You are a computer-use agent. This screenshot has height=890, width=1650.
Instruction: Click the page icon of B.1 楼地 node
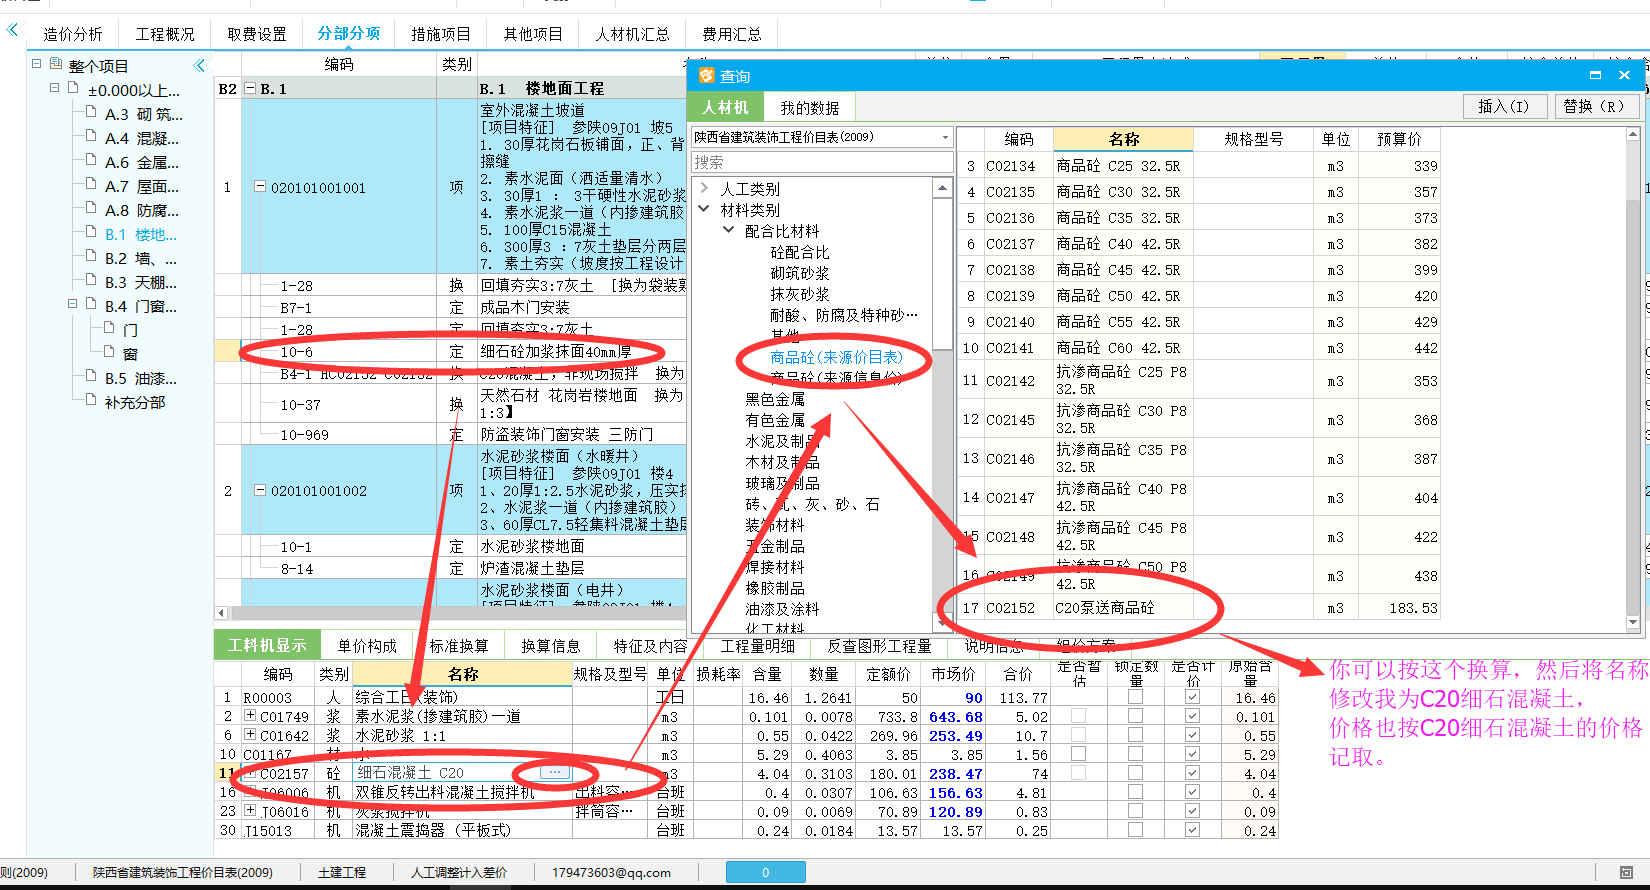(91, 232)
